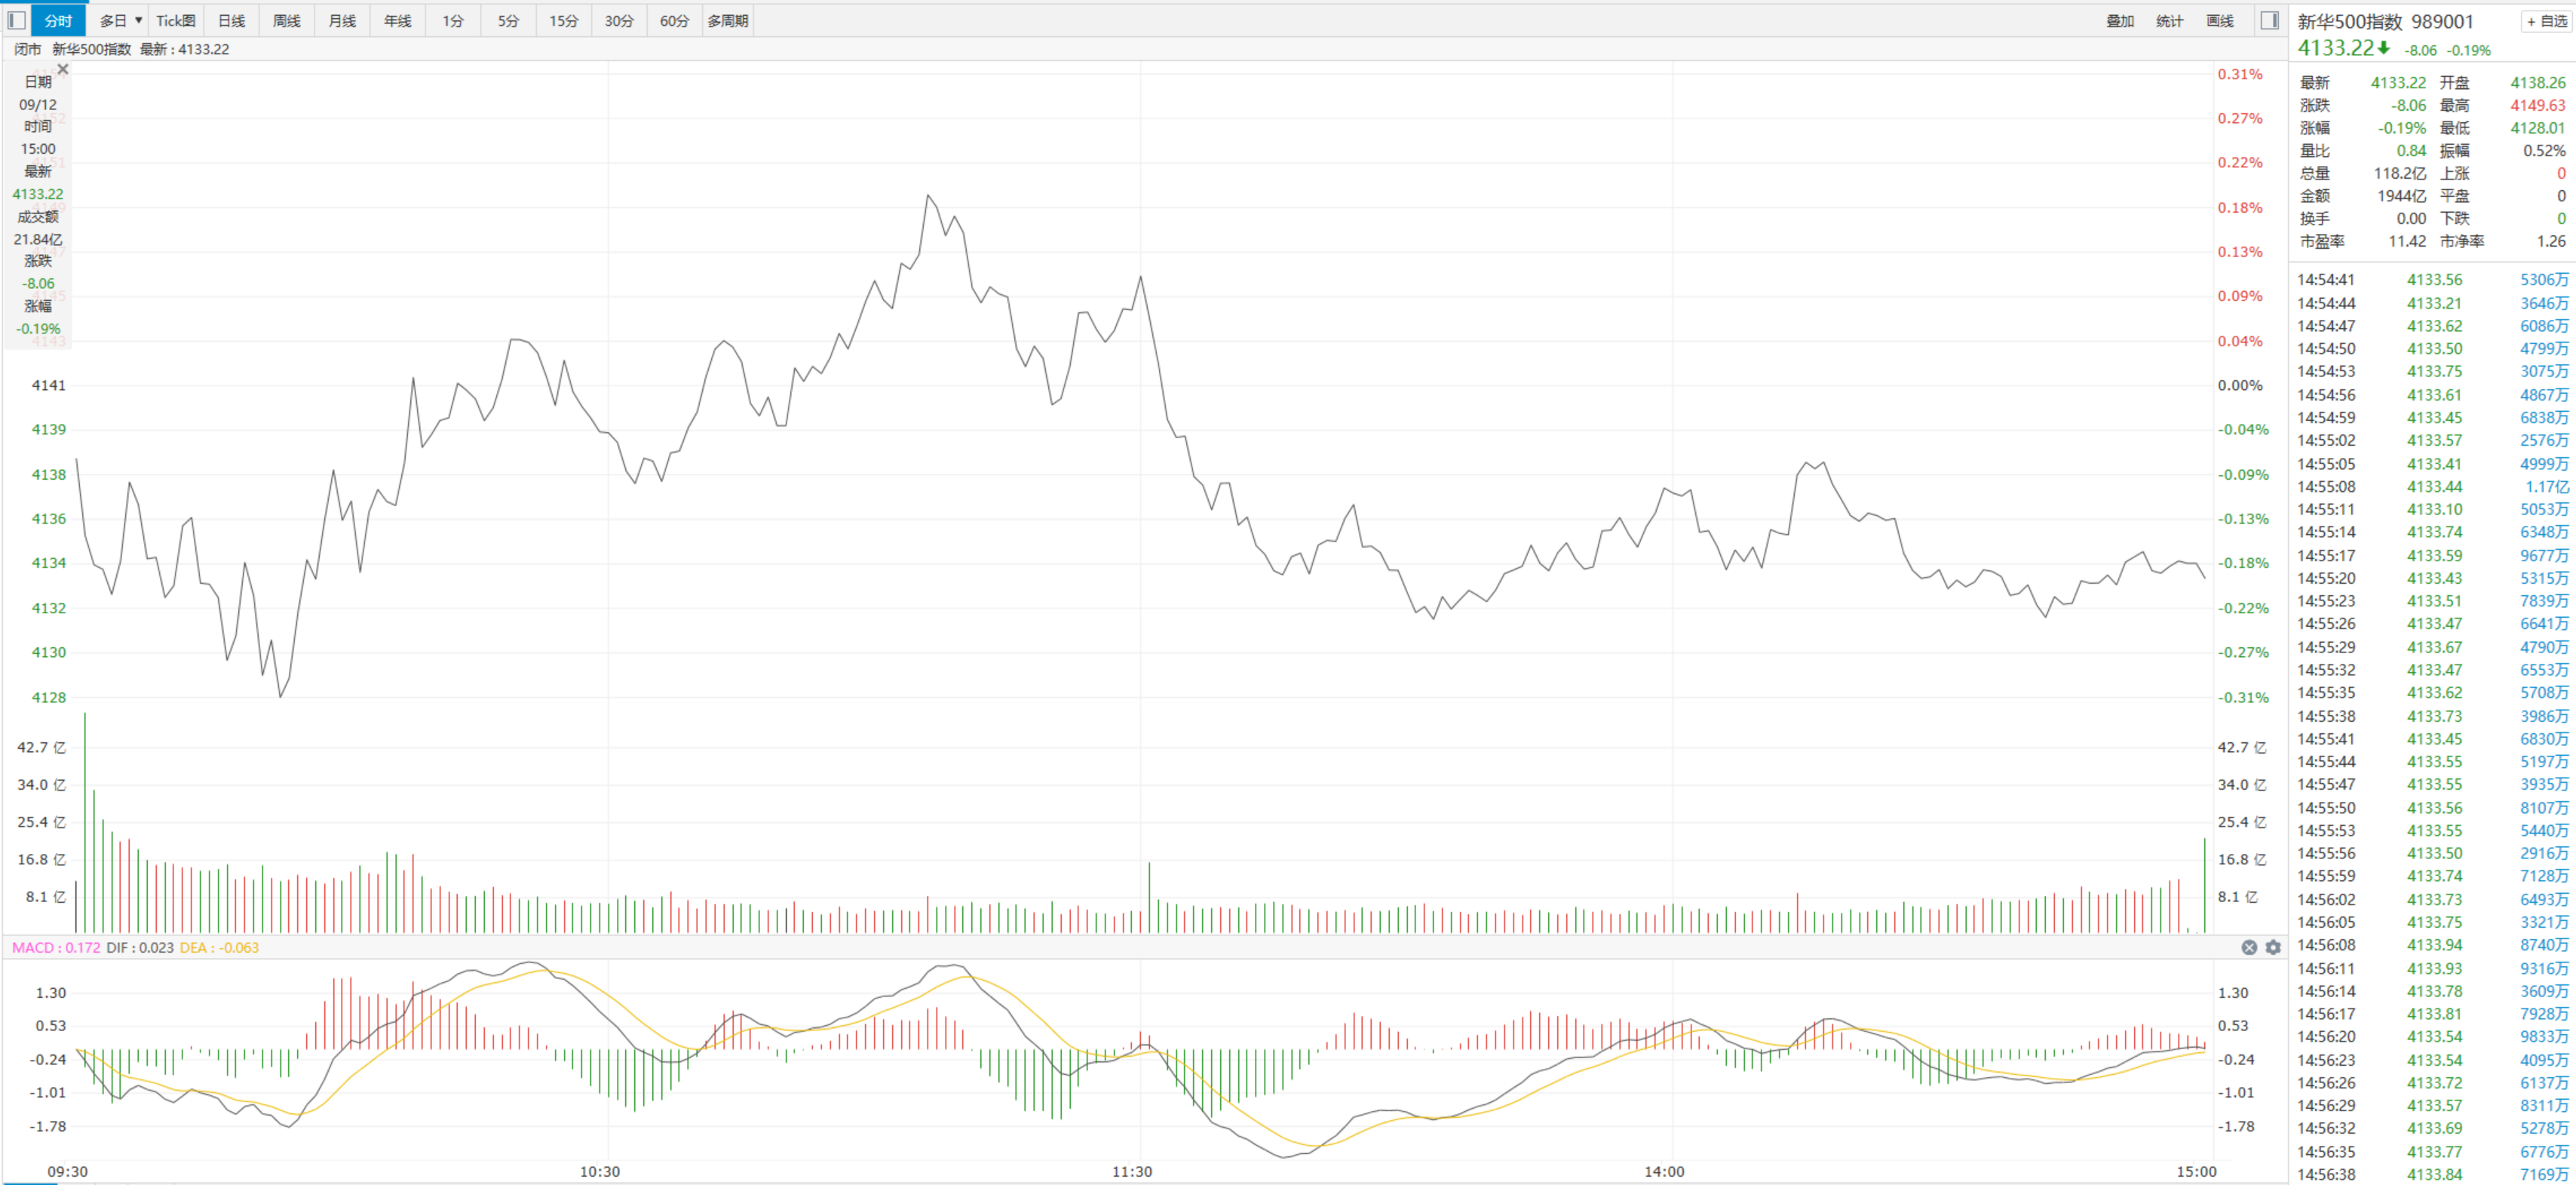The image size is (2576, 1185).
Task: Select the active 分时 tab
Action: [58, 21]
